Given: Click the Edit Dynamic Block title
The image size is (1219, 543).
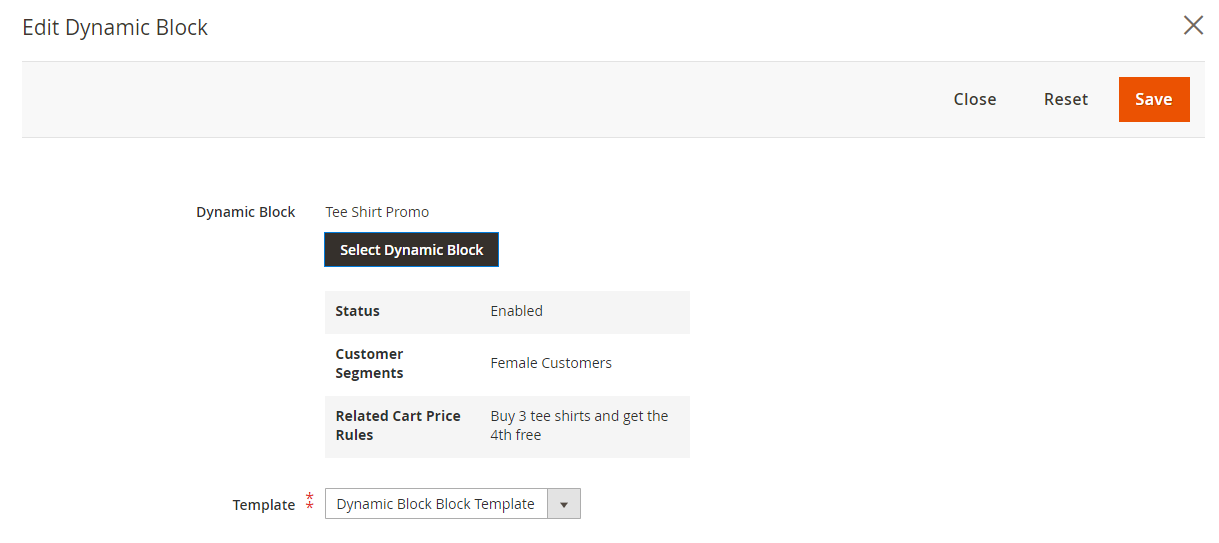Looking at the screenshot, I should click(x=115, y=27).
